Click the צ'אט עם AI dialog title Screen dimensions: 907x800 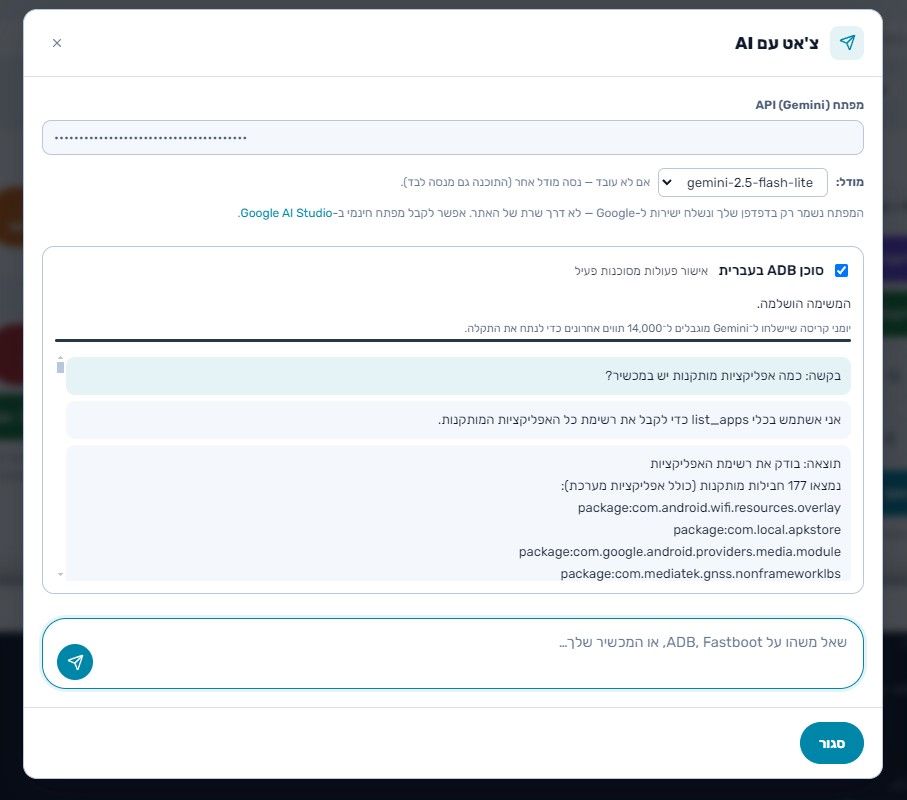click(777, 43)
